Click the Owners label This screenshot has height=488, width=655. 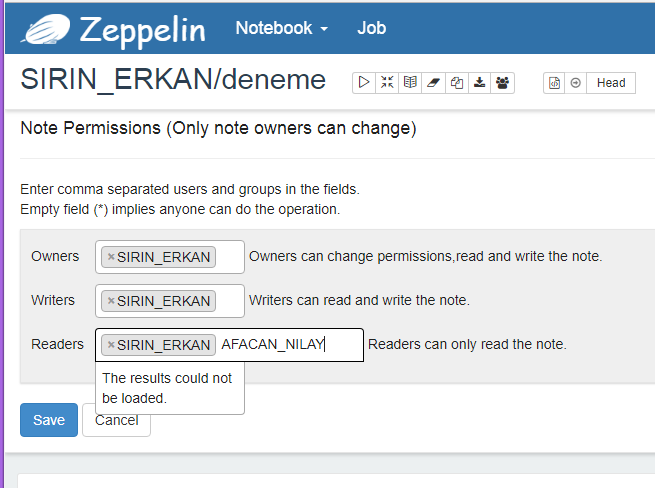click(x=55, y=256)
